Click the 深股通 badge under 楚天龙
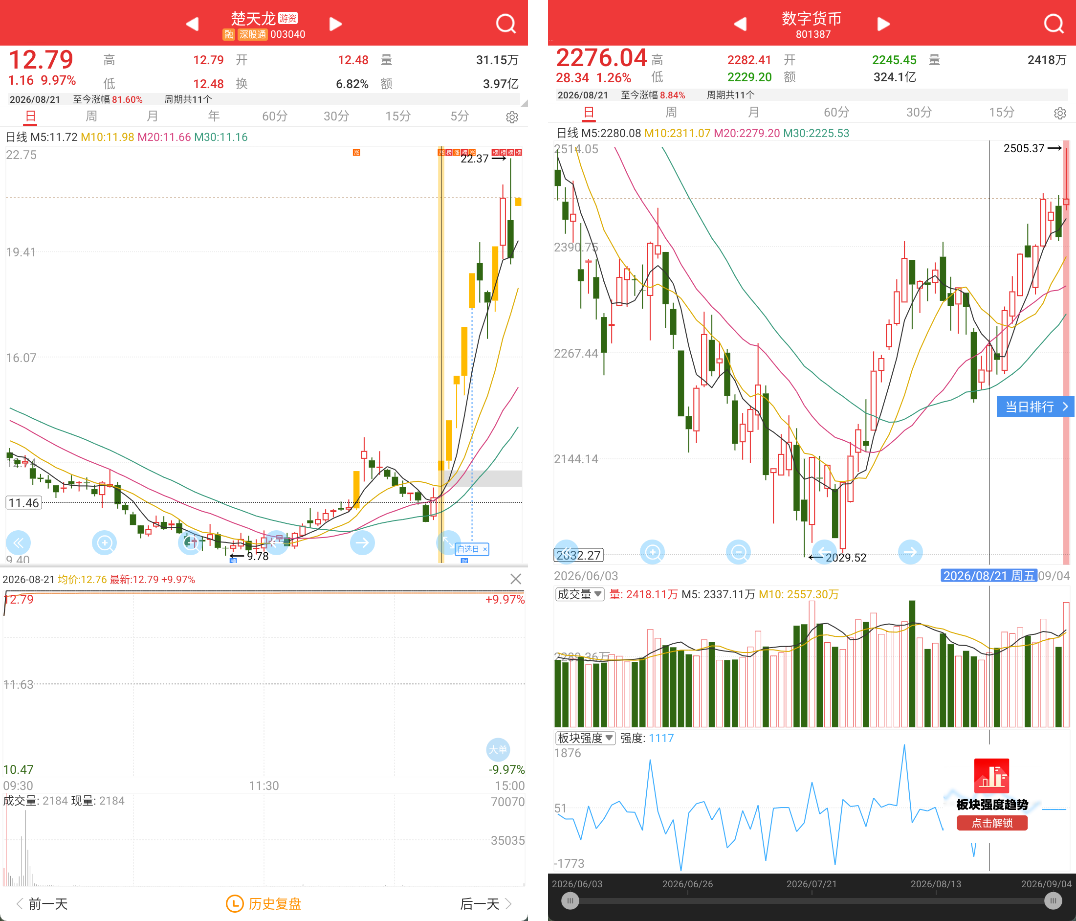 [253, 34]
